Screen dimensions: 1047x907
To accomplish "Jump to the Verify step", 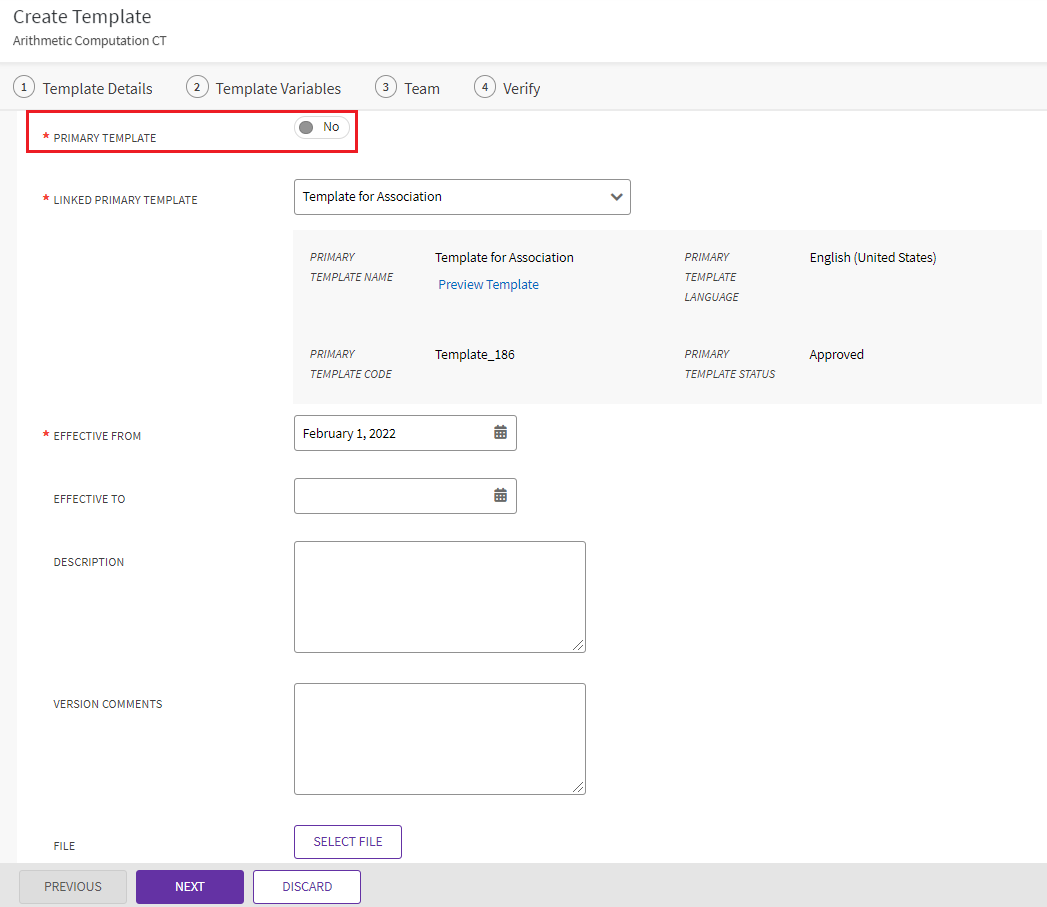I will pos(508,88).
